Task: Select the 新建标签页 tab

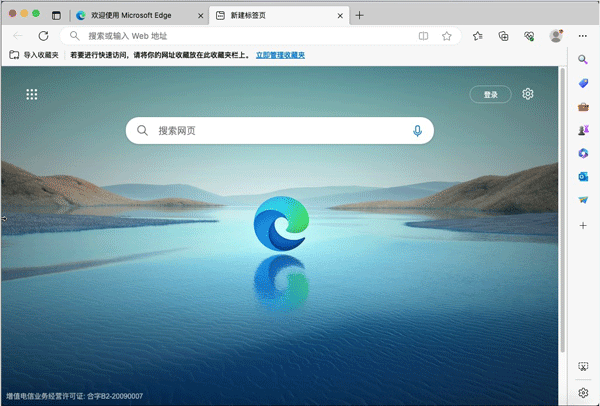Action: tap(279, 15)
